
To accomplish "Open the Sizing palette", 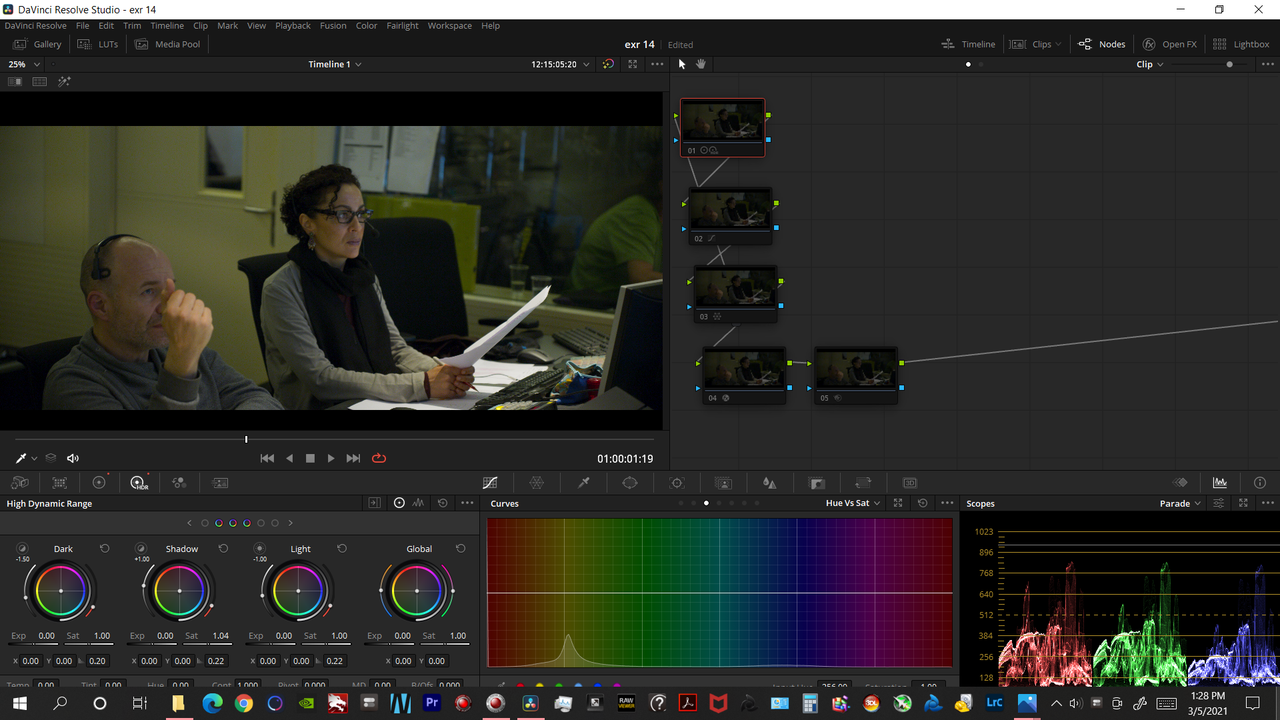I will (x=863, y=483).
